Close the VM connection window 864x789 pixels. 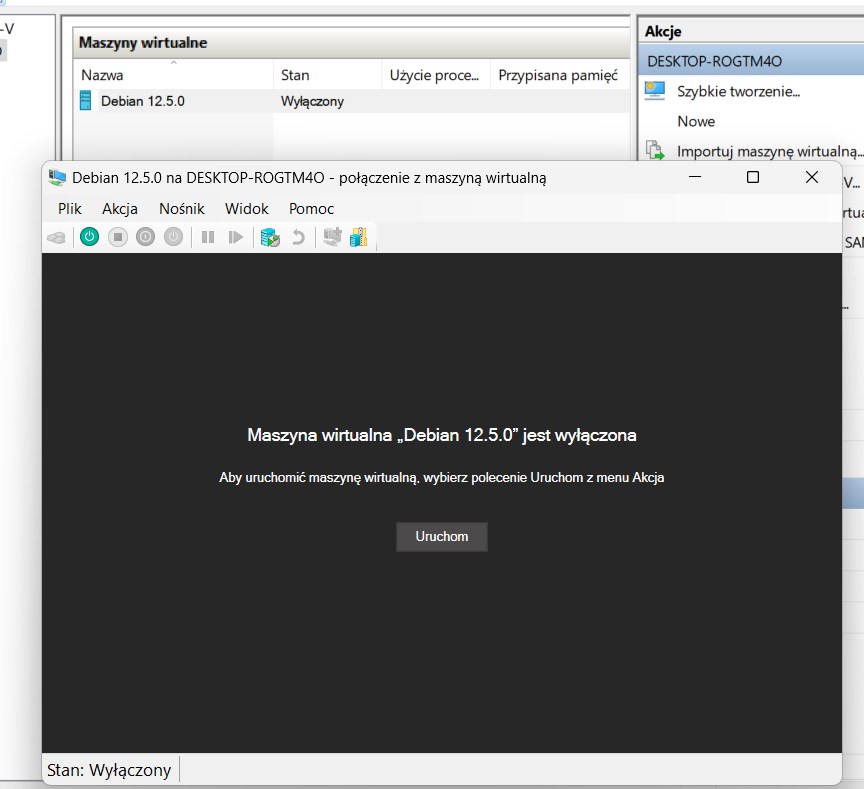tap(812, 177)
